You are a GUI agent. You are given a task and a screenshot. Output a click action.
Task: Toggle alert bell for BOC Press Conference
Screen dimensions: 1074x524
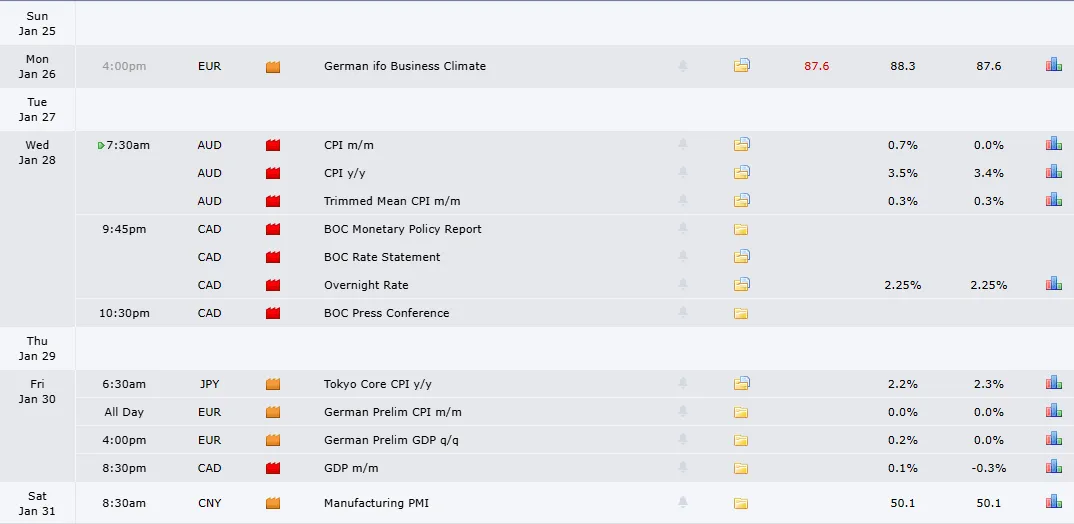point(683,312)
